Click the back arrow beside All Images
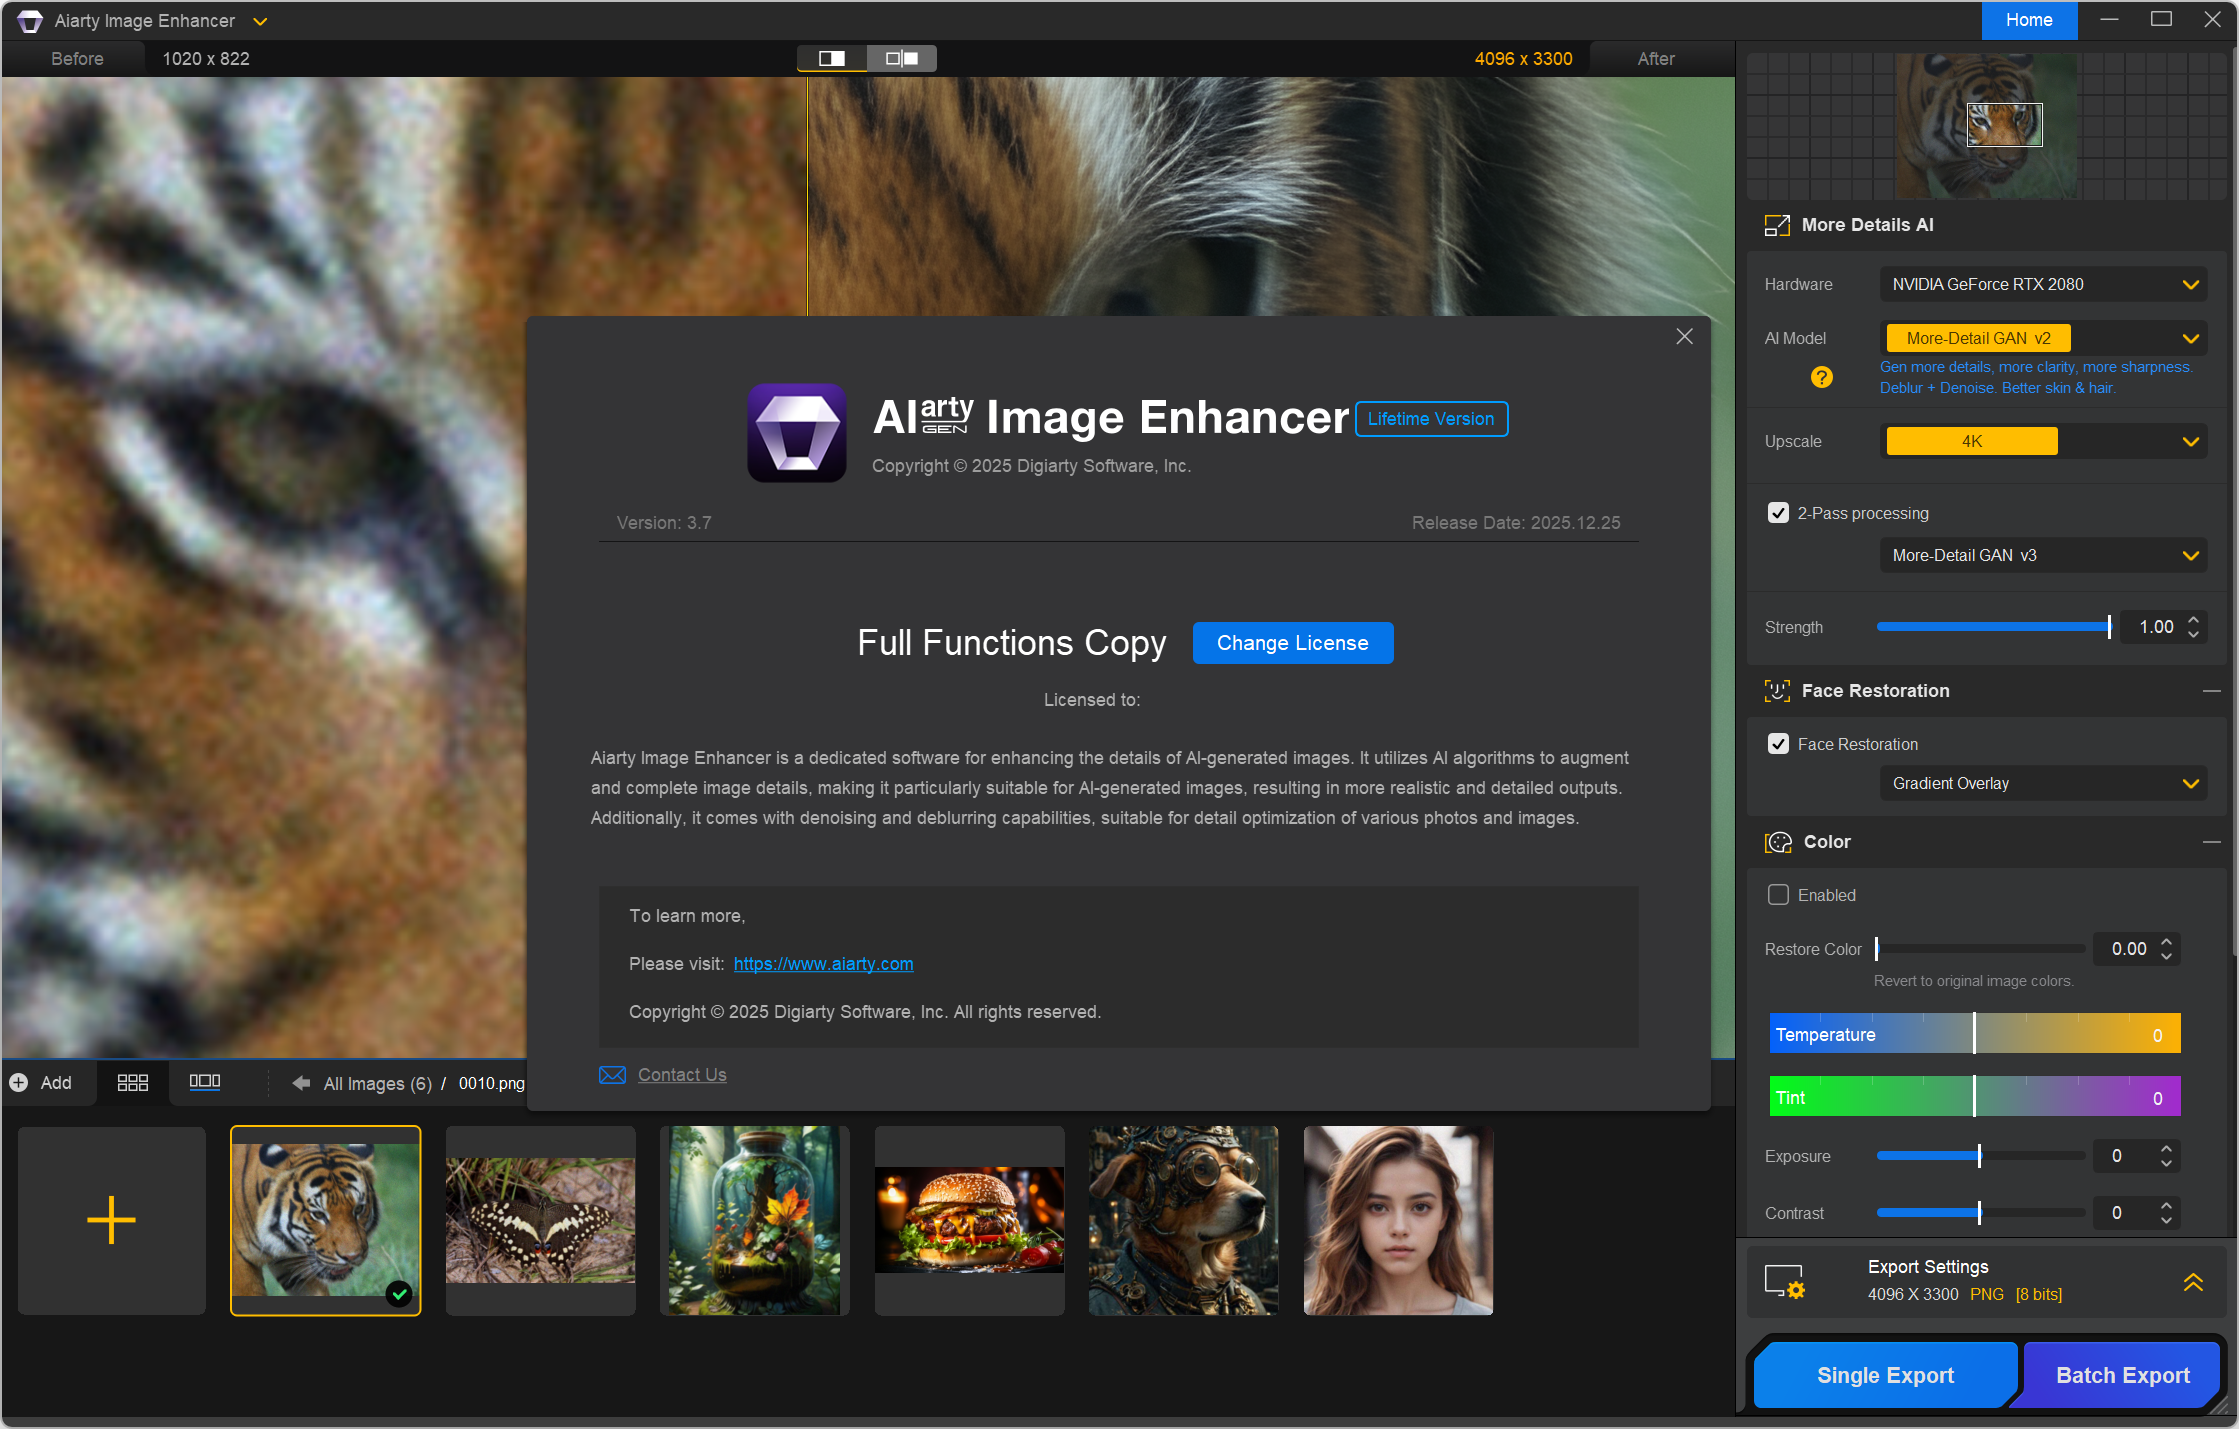2239x1429 pixels. 300,1083
